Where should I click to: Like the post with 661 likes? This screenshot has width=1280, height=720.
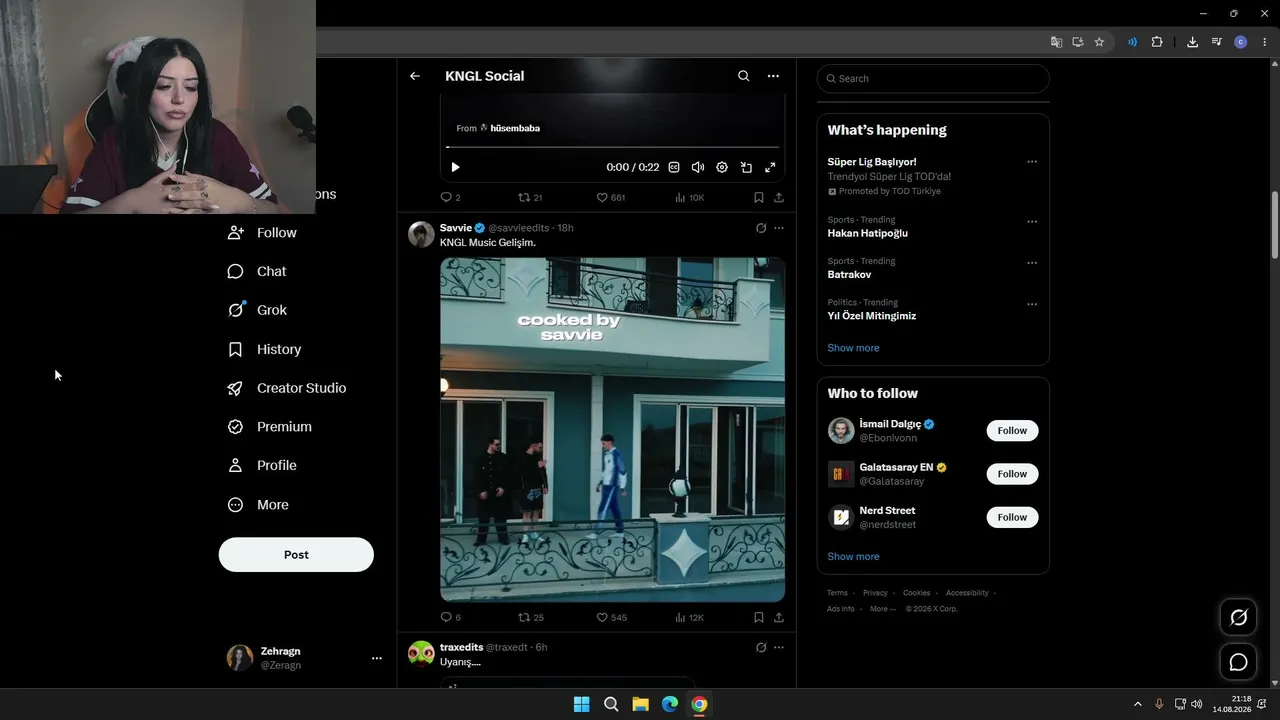coord(610,198)
